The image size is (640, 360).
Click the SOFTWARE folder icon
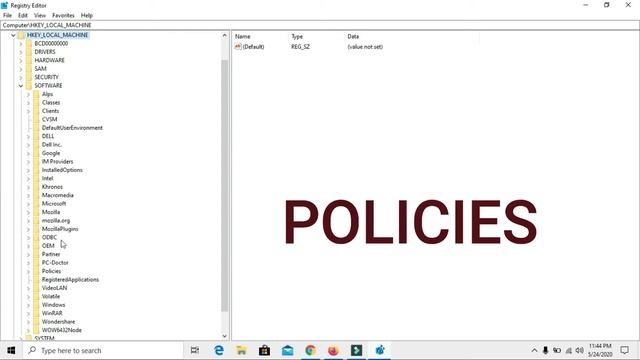coord(29,86)
